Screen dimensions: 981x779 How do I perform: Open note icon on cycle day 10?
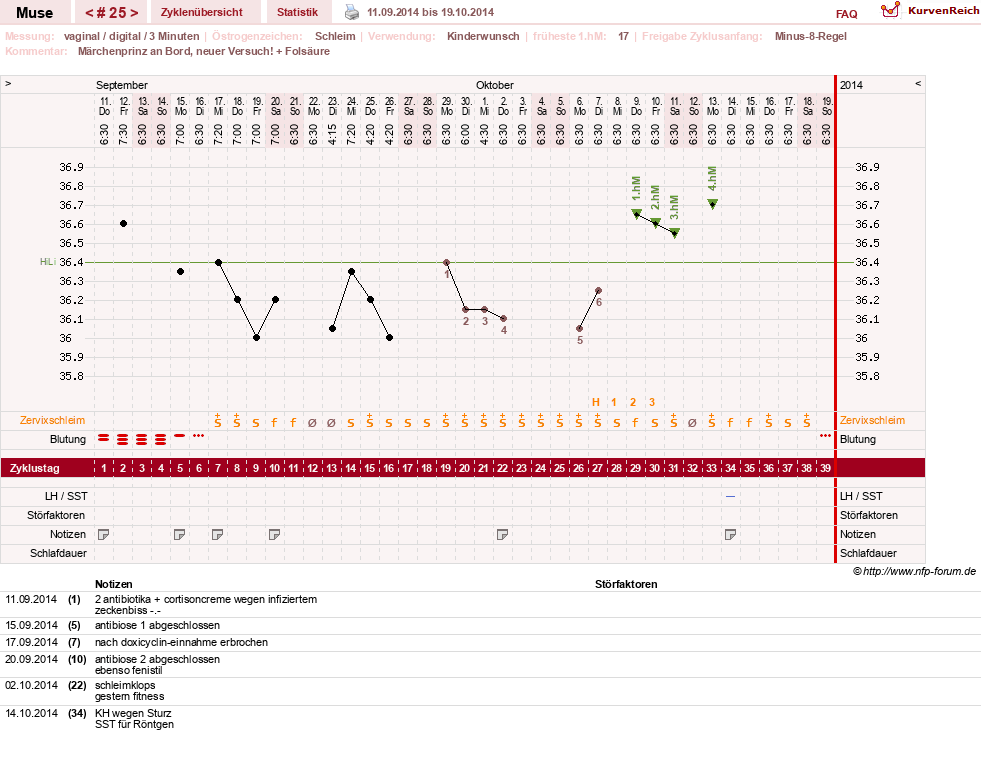274,534
